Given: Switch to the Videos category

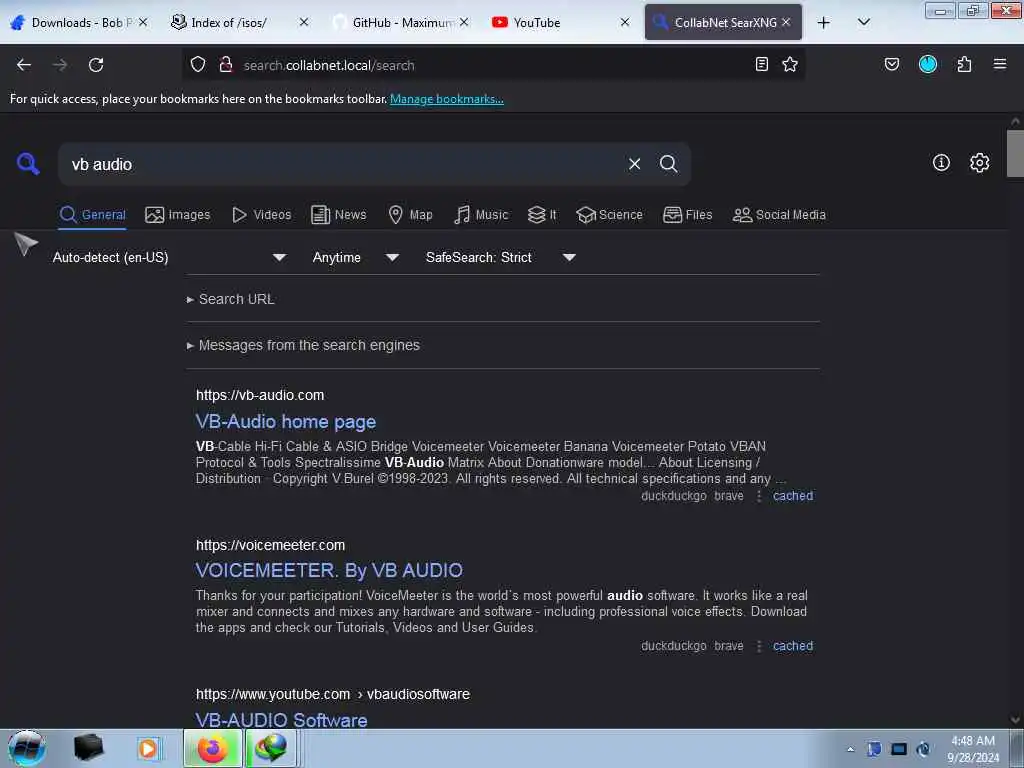Looking at the screenshot, I should [261, 215].
